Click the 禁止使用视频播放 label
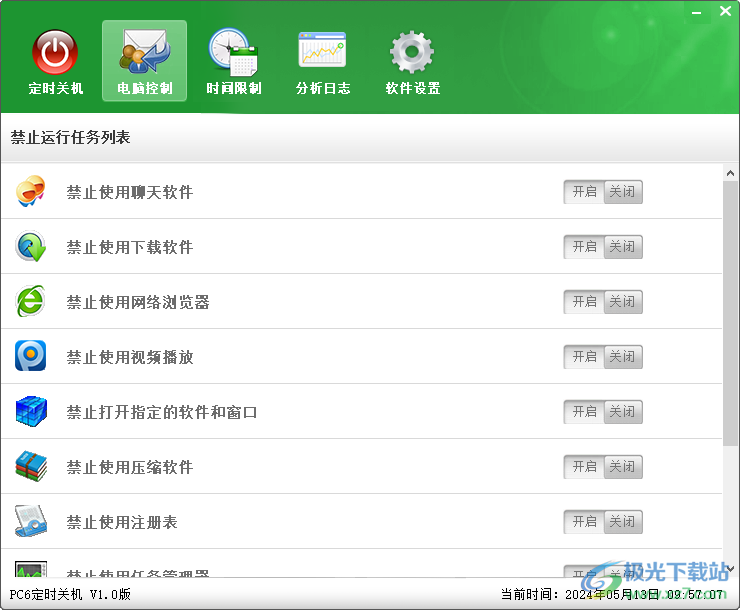 pos(130,357)
